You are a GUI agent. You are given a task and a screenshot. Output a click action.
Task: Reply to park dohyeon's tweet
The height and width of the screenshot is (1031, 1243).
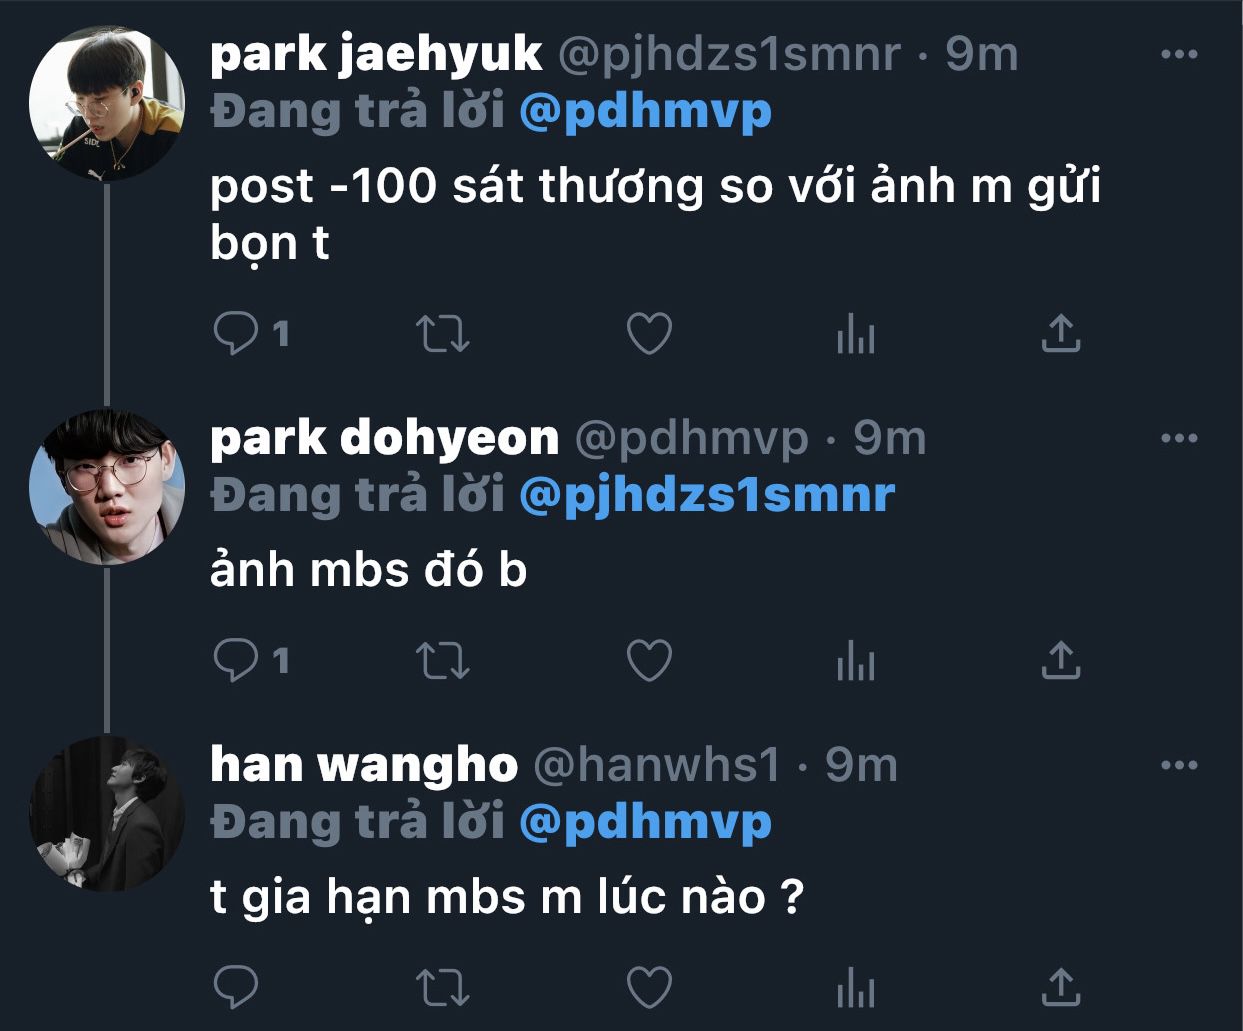(236, 660)
